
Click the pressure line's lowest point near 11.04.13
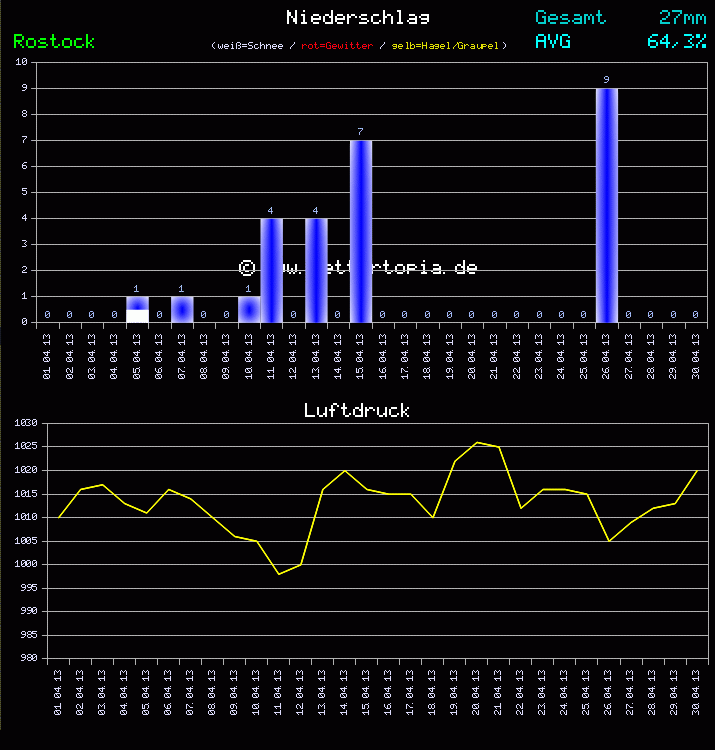pos(279,574)
